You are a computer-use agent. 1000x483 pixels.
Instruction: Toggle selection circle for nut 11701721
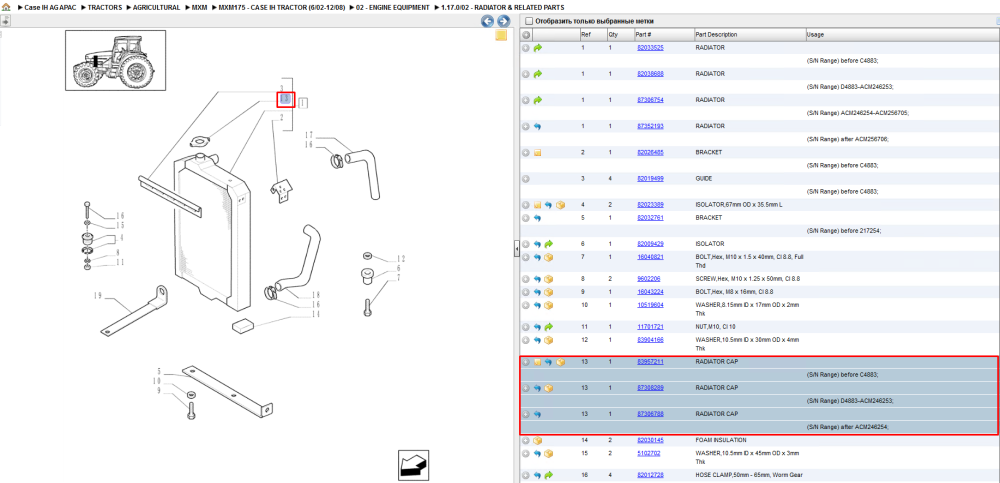pos(526,327)
